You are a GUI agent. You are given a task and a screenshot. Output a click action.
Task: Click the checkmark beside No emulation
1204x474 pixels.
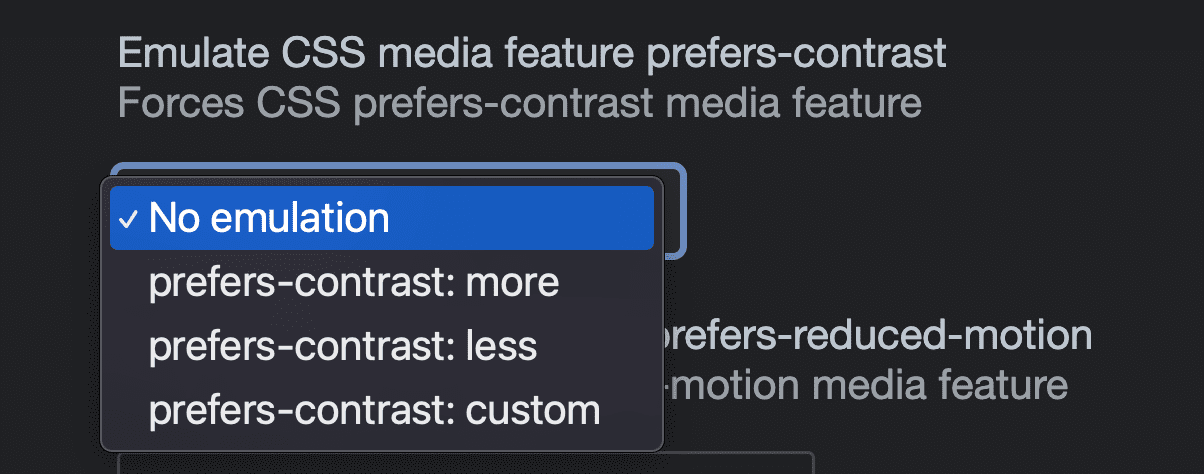tap(129, 218)
